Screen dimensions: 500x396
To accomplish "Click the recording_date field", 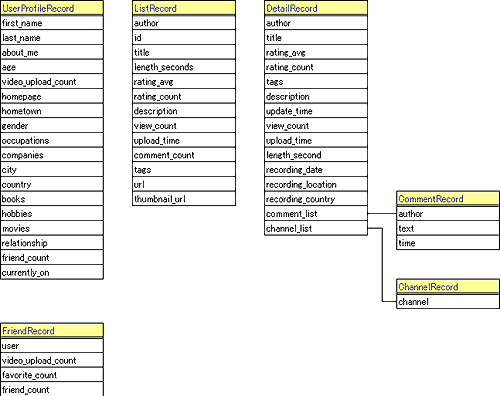I will click(316, 169).
